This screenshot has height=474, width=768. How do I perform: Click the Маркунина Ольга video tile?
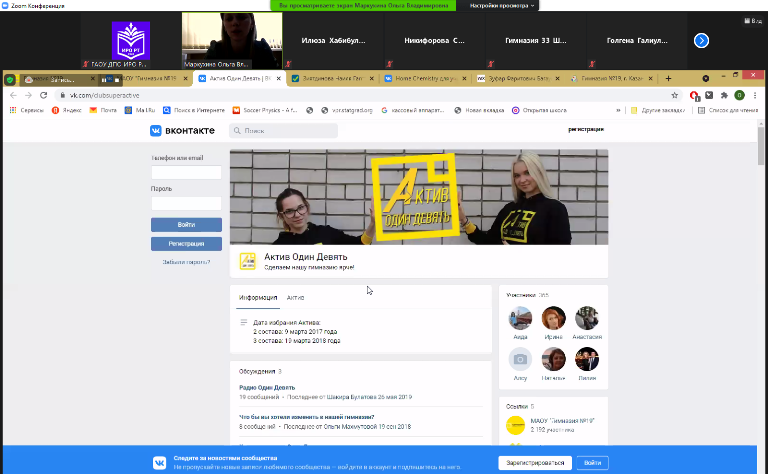point(232,41)
